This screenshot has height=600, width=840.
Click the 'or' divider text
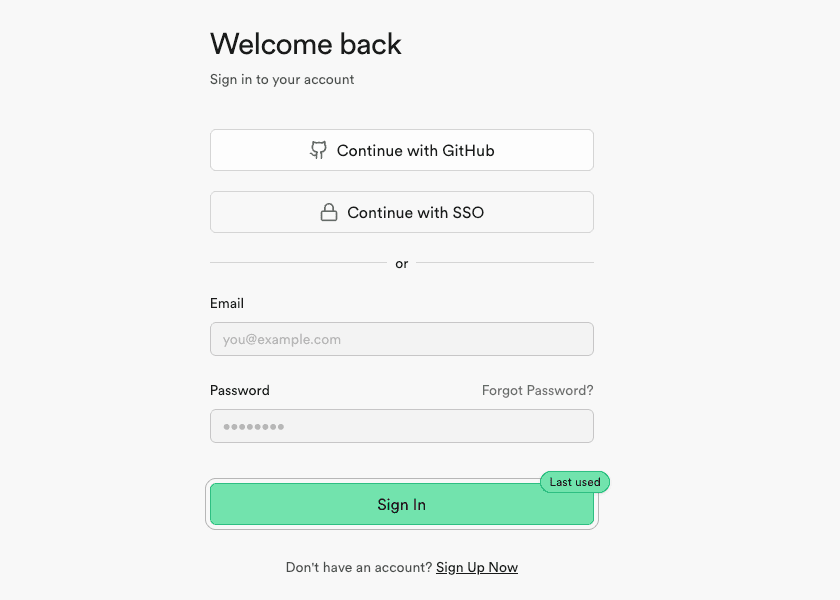(402, 264)
